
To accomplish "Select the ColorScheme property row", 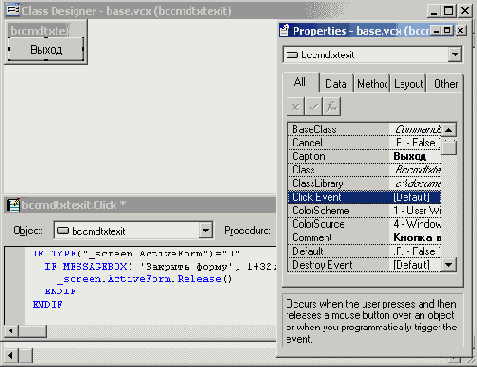I will [364, 210].
